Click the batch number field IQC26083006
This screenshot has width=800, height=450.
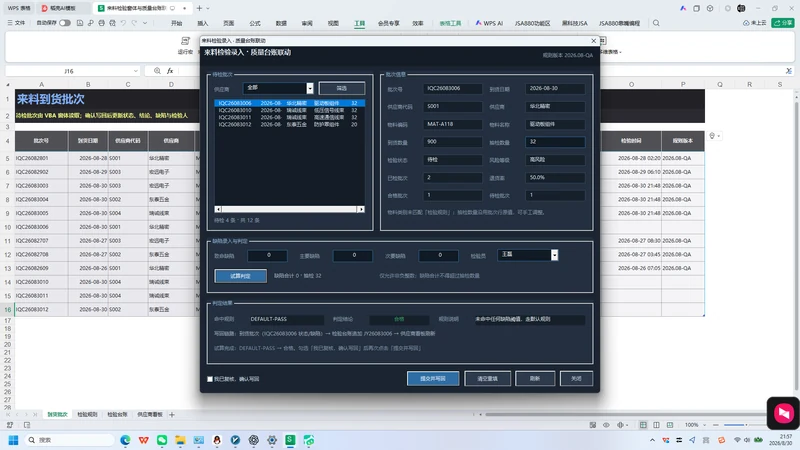pos(453,88)
